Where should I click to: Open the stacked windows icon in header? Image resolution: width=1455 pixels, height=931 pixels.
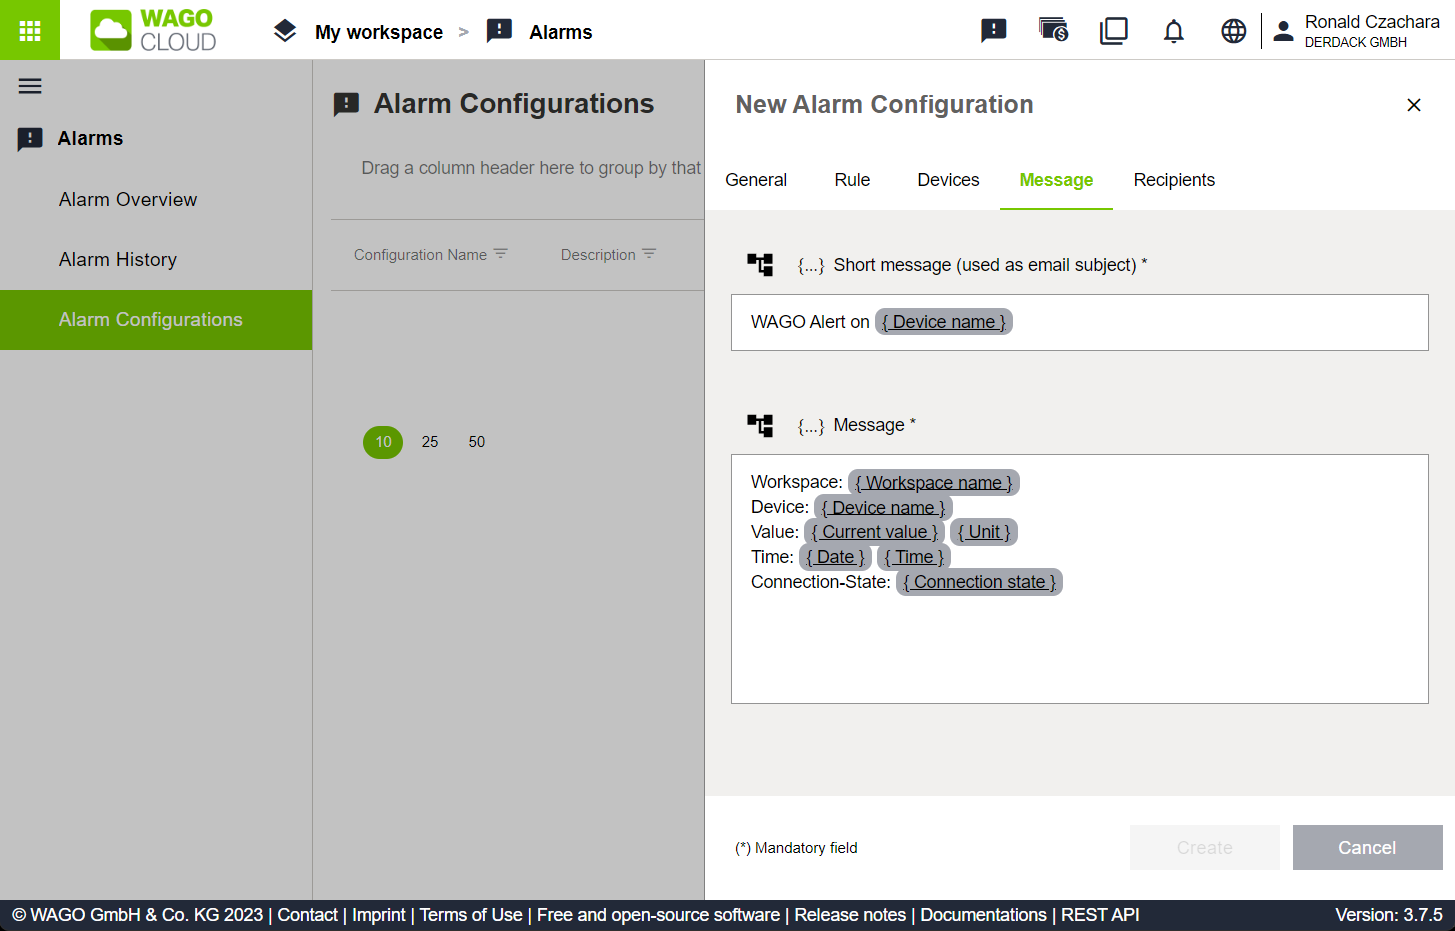coord(1113,31)
